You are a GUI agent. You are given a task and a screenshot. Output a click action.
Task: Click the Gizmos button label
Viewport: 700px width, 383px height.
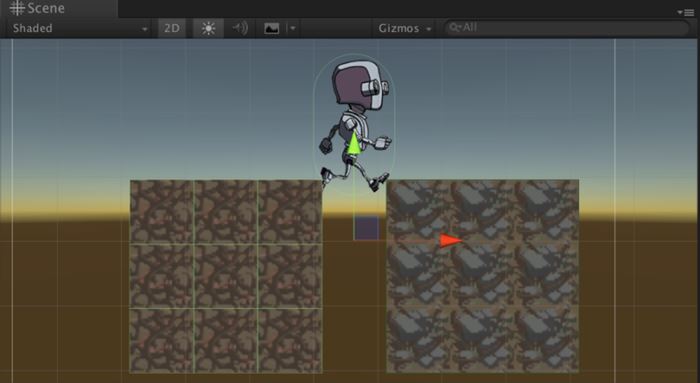click(x=399, y=28)
